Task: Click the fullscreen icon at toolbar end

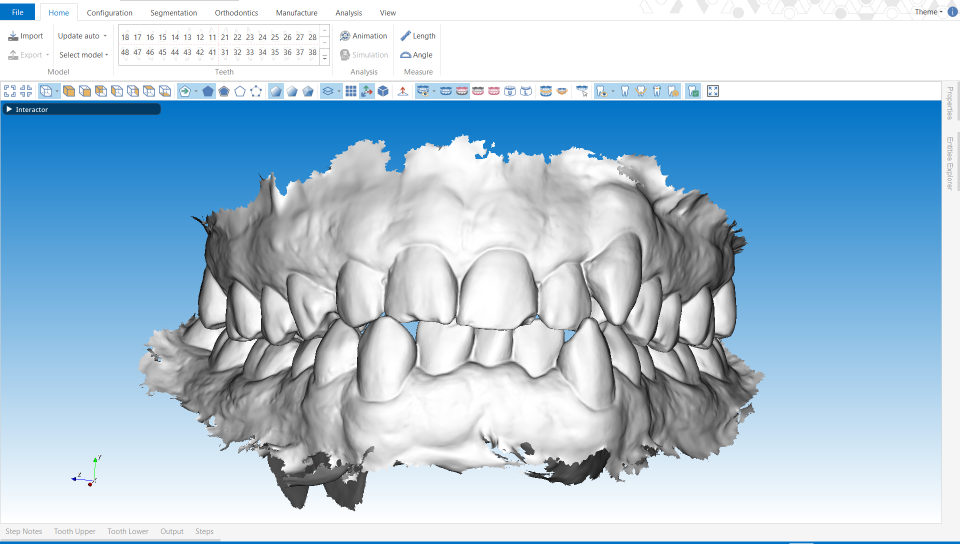Action: click(x=713, y=91)
